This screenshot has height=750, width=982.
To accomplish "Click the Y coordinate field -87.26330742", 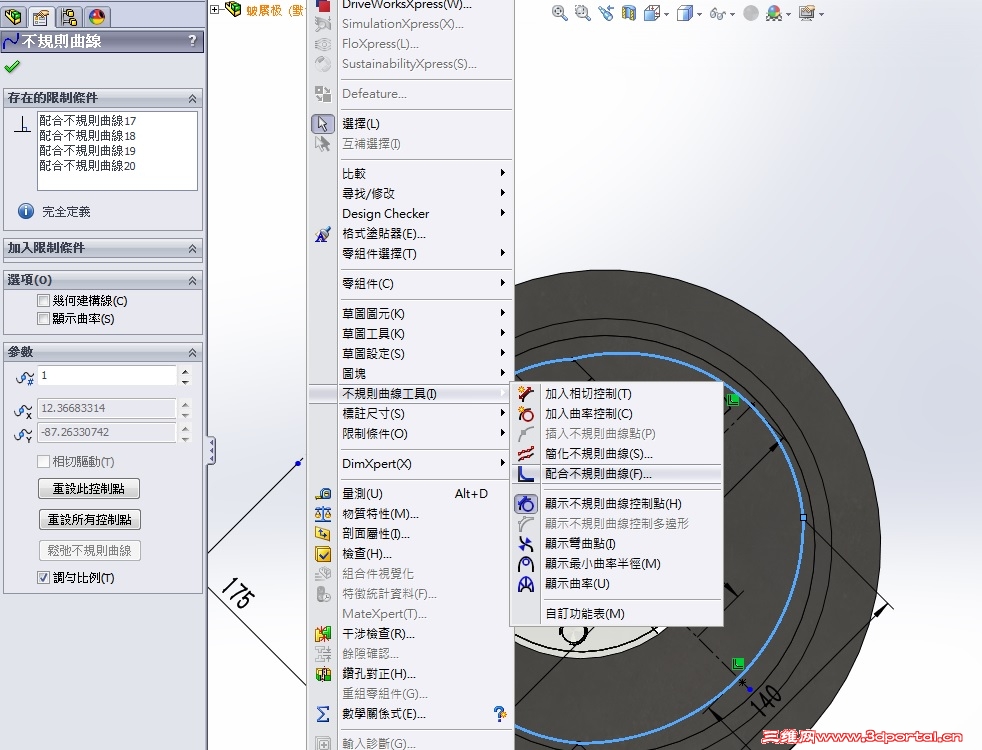I will coord(107,432).
